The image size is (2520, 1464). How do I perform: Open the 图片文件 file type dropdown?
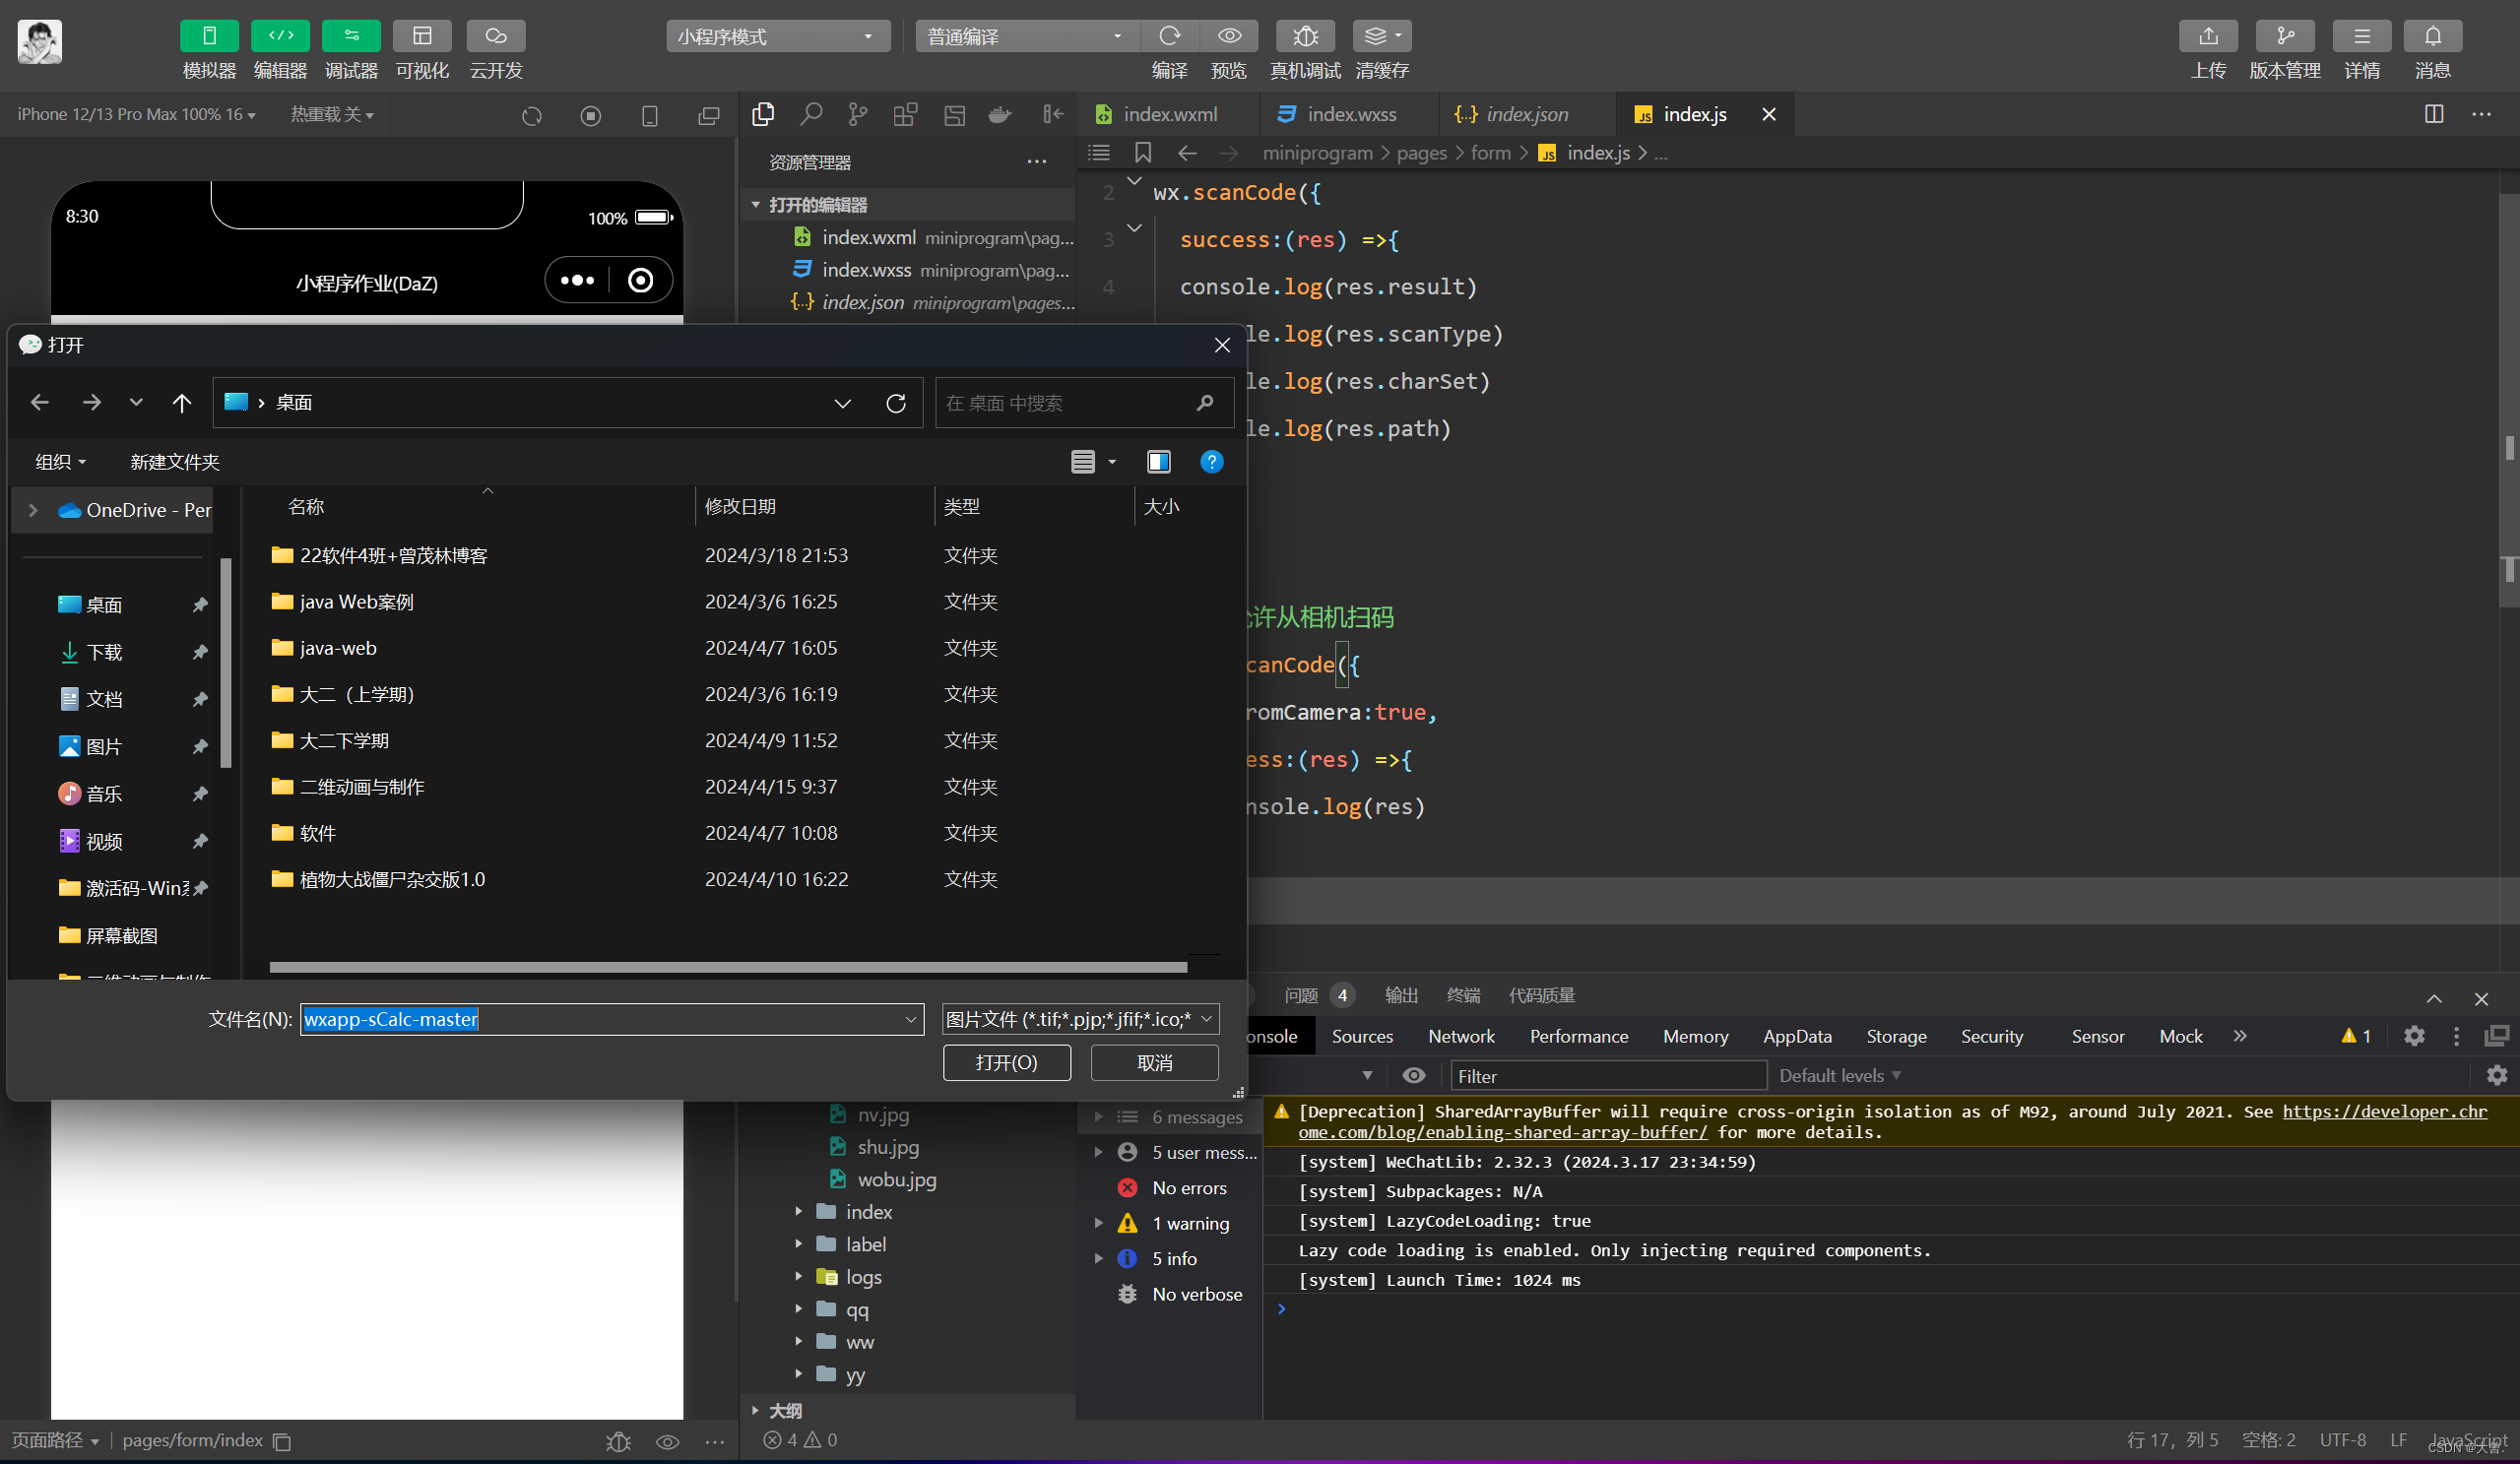1080,1019
